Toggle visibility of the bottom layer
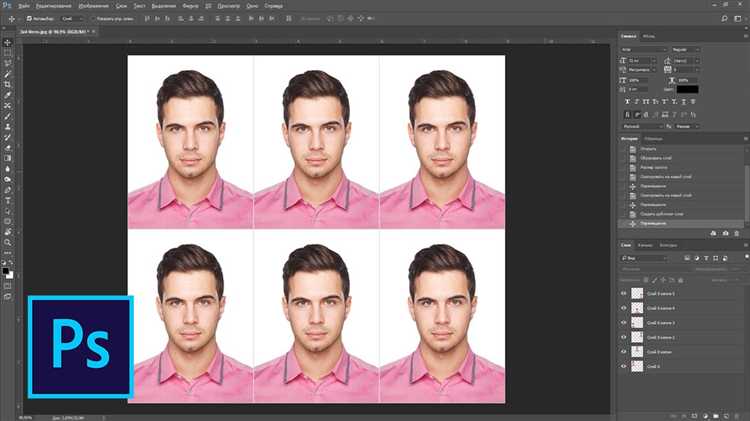750x421 pixels. [x=623, y=366]
